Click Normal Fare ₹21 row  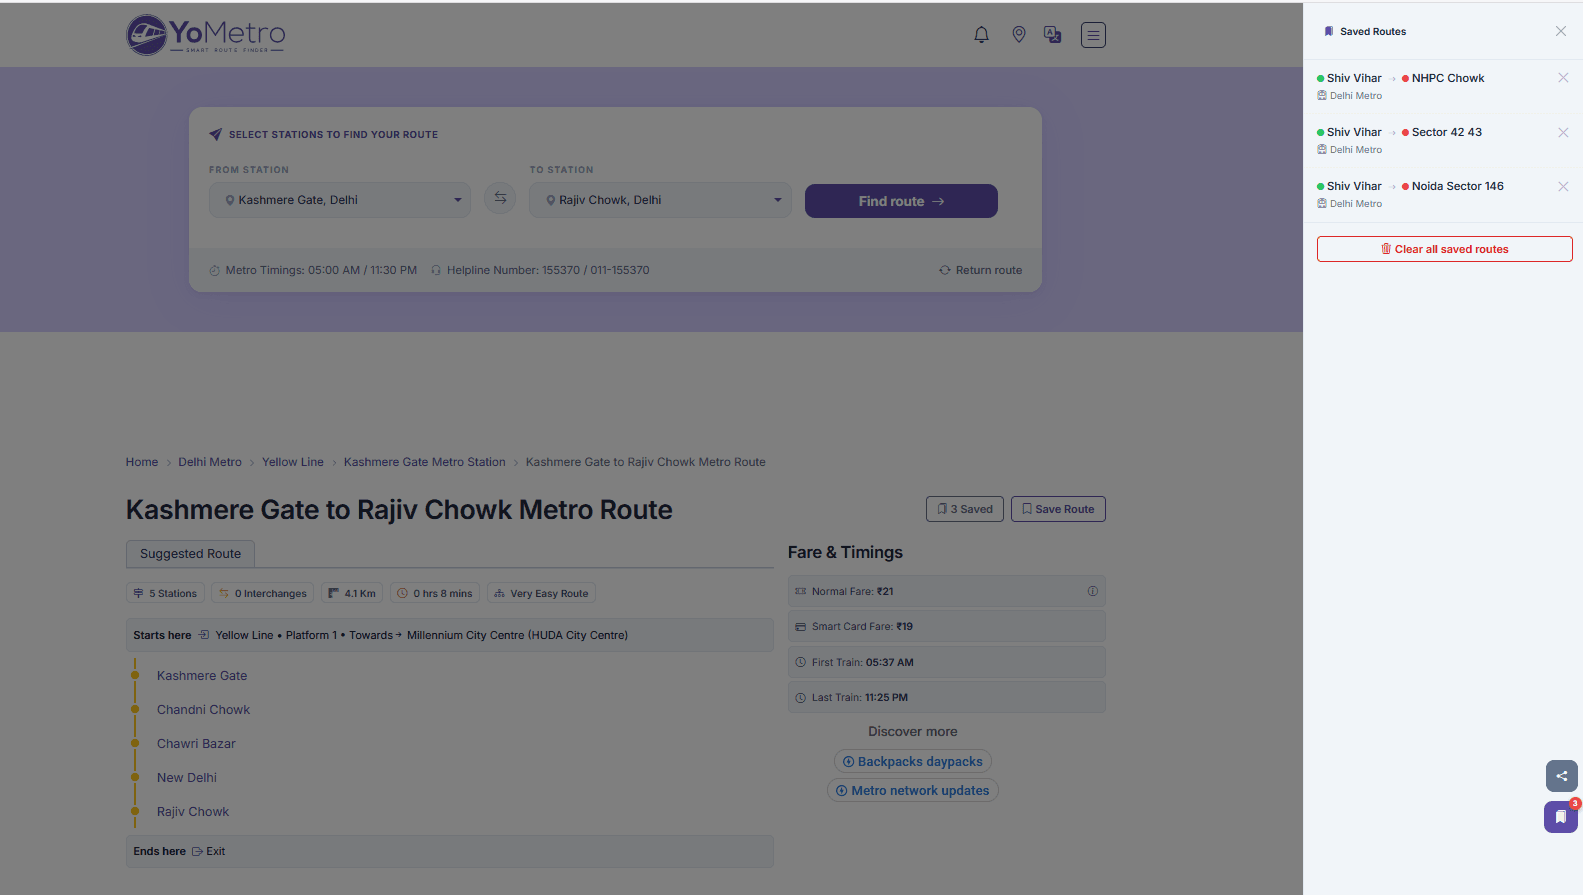946,591
